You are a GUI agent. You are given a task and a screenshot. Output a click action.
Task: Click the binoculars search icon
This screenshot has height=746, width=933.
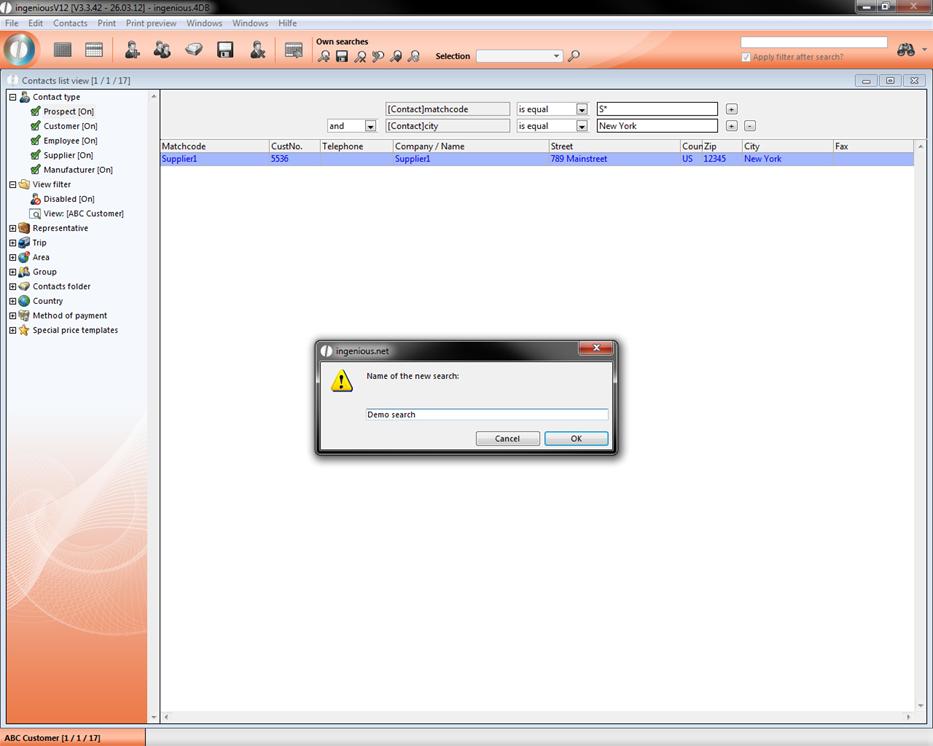tap(906, 50)
